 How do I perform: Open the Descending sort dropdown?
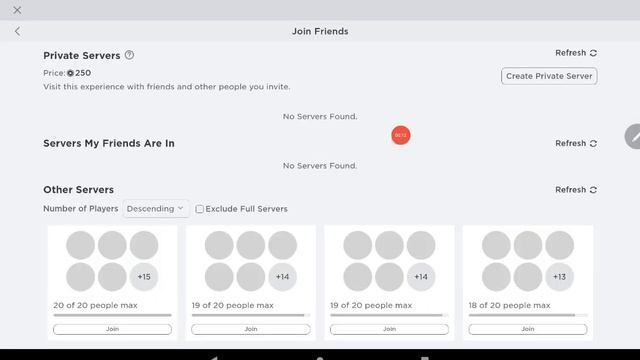[156, 209]
